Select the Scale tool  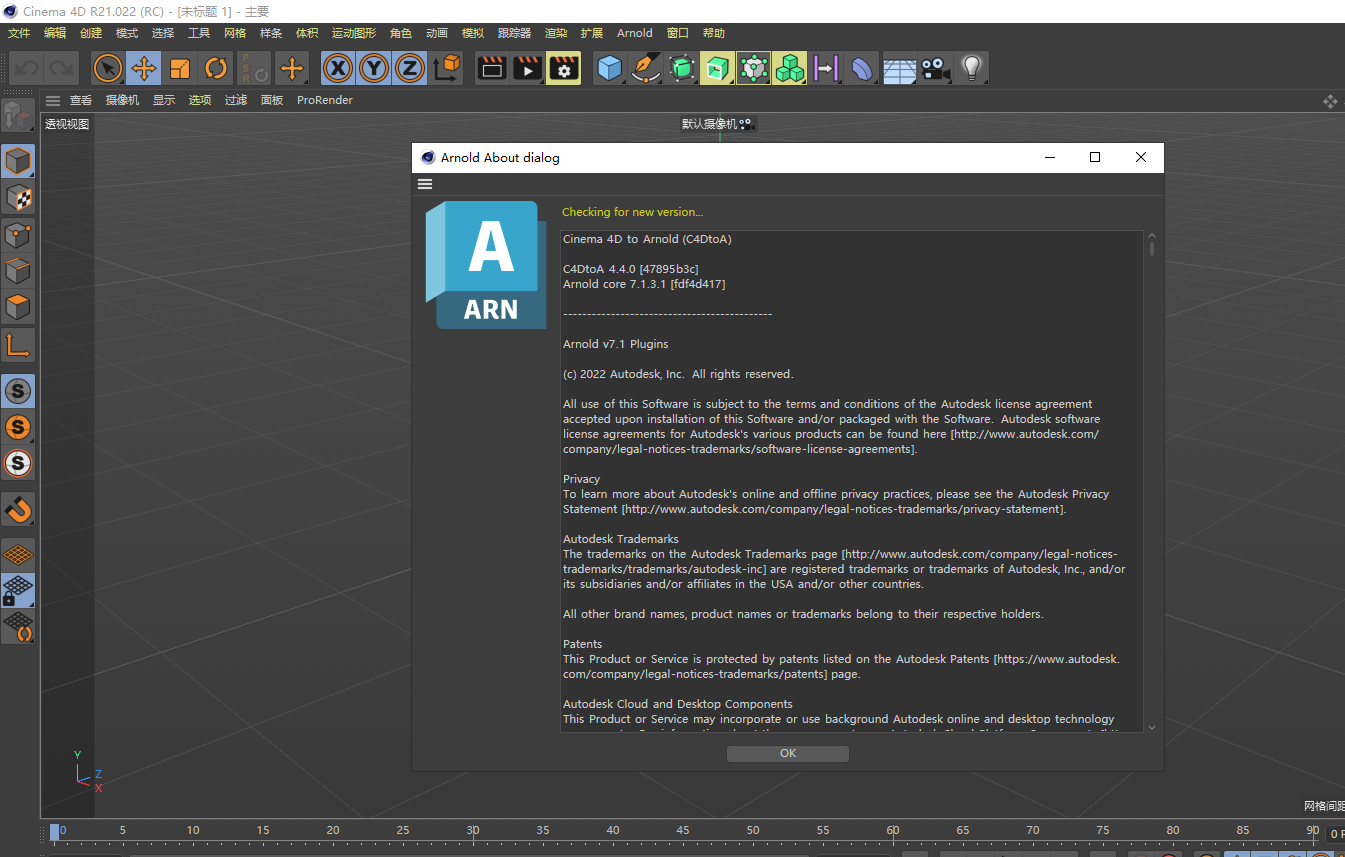(179, 68)
